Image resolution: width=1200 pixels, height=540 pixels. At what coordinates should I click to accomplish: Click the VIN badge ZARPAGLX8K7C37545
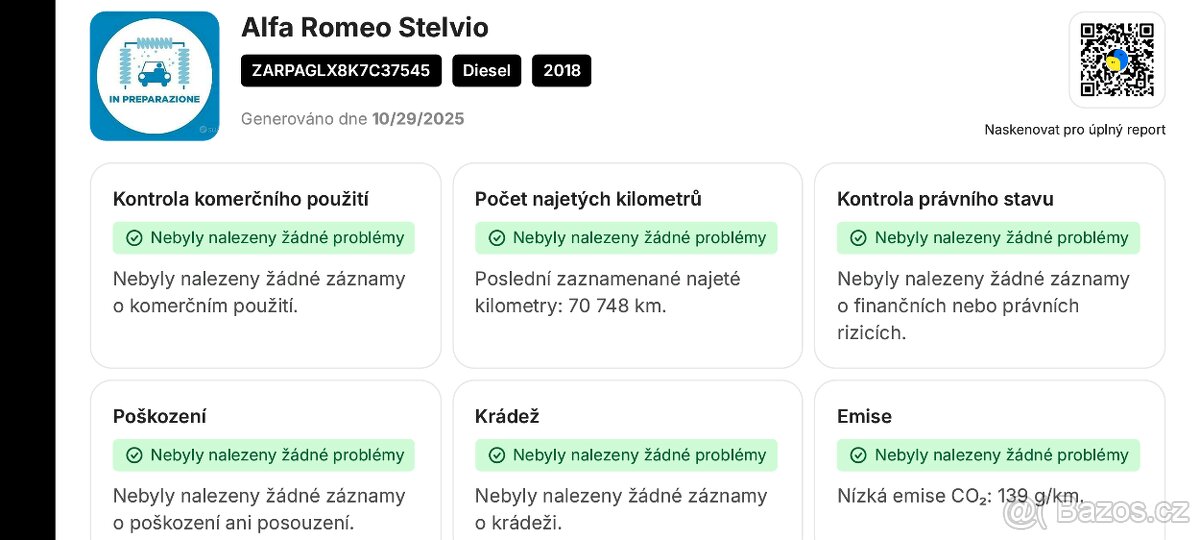tap(341, 70)
